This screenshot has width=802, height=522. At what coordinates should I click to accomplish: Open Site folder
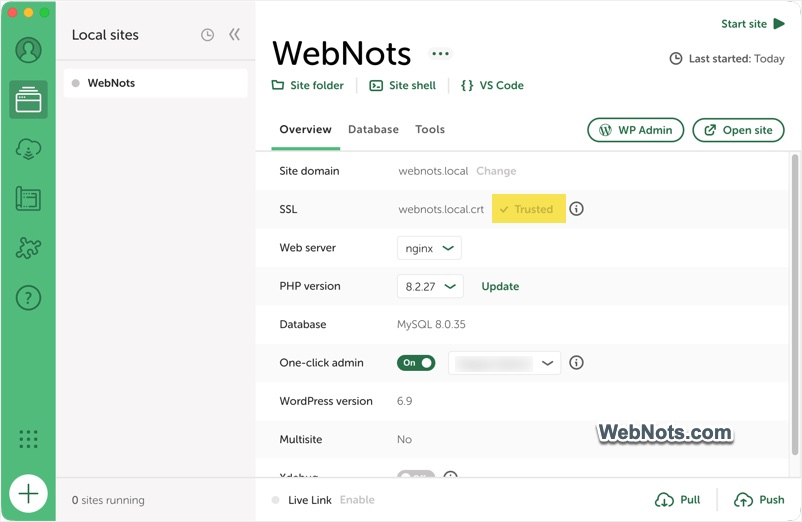pos(307,85)
